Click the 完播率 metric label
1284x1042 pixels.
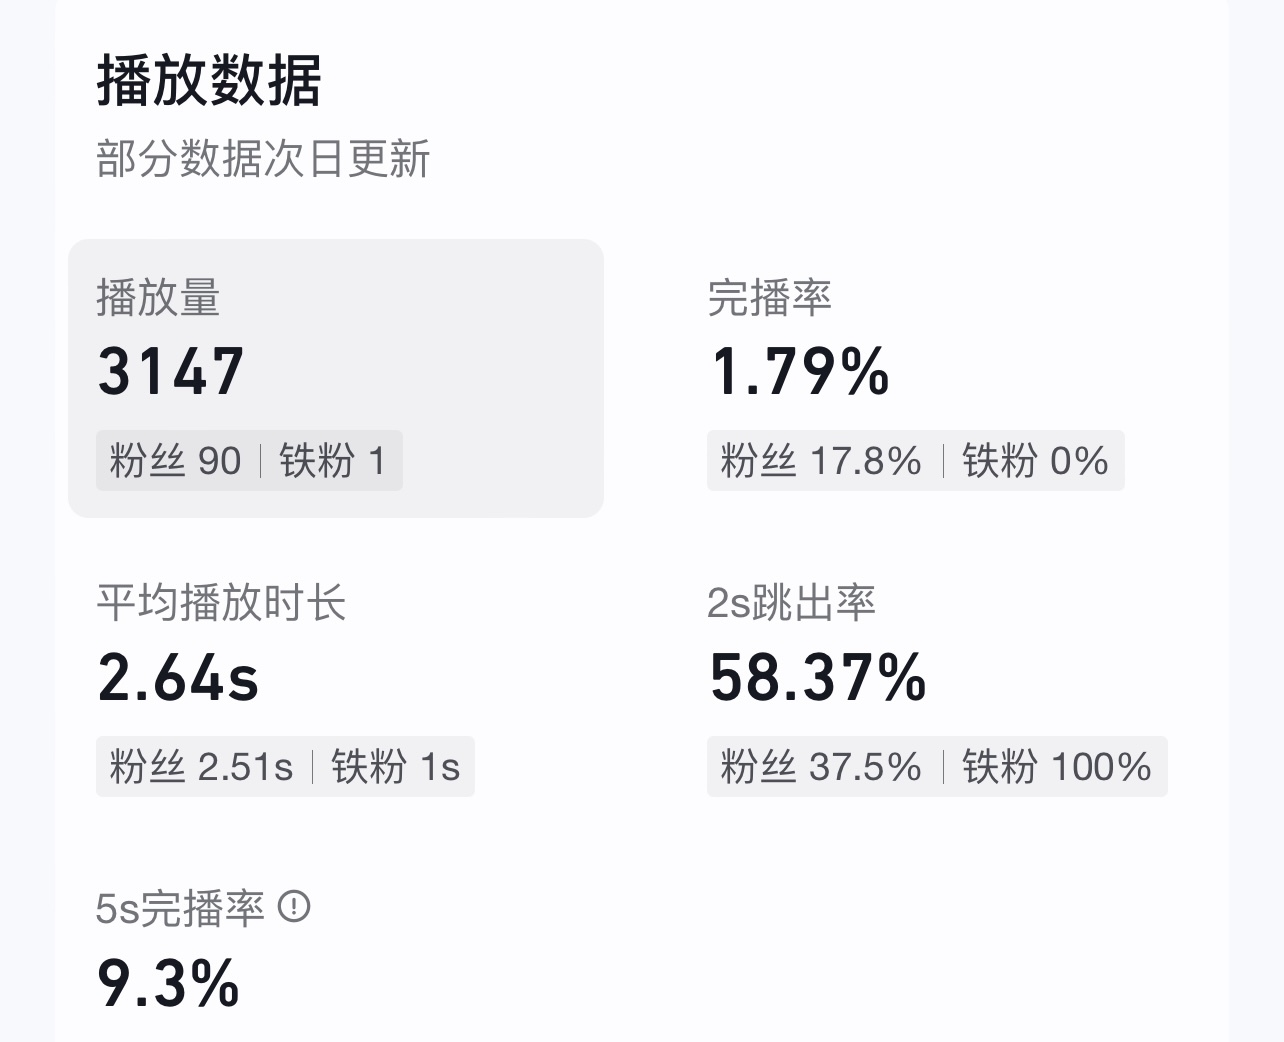click(x=769, y=298)
